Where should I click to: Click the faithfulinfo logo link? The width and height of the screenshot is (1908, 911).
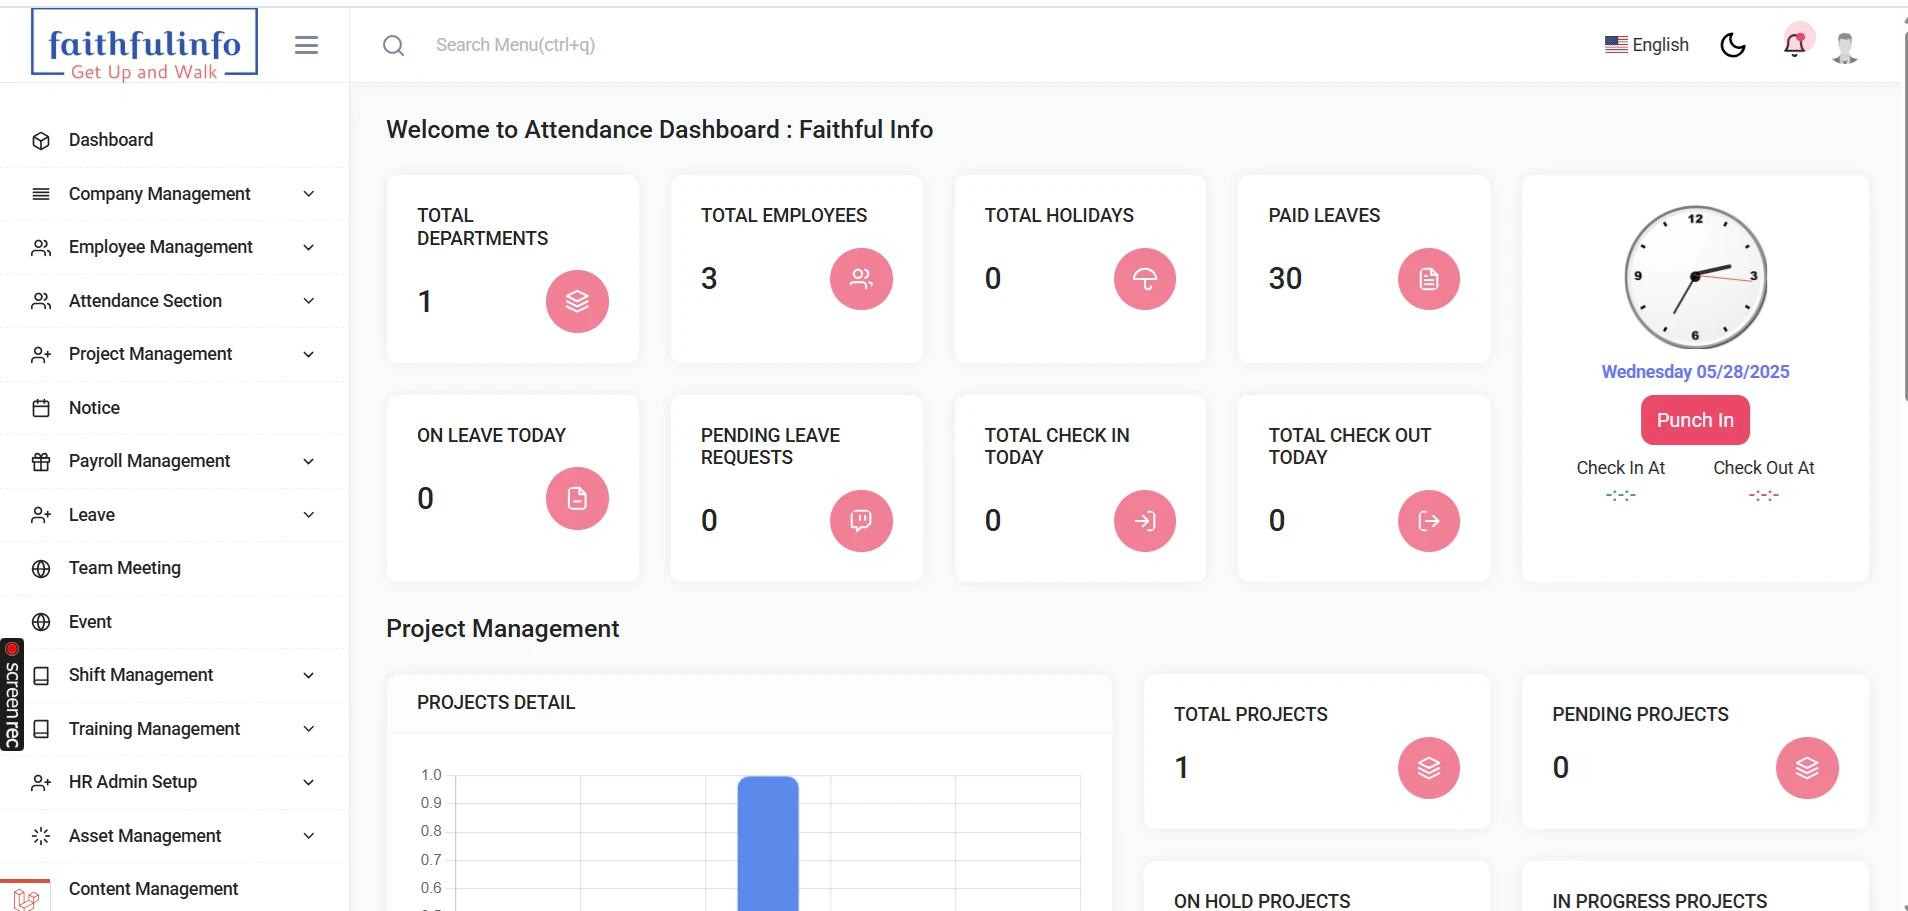coord(145,44)
